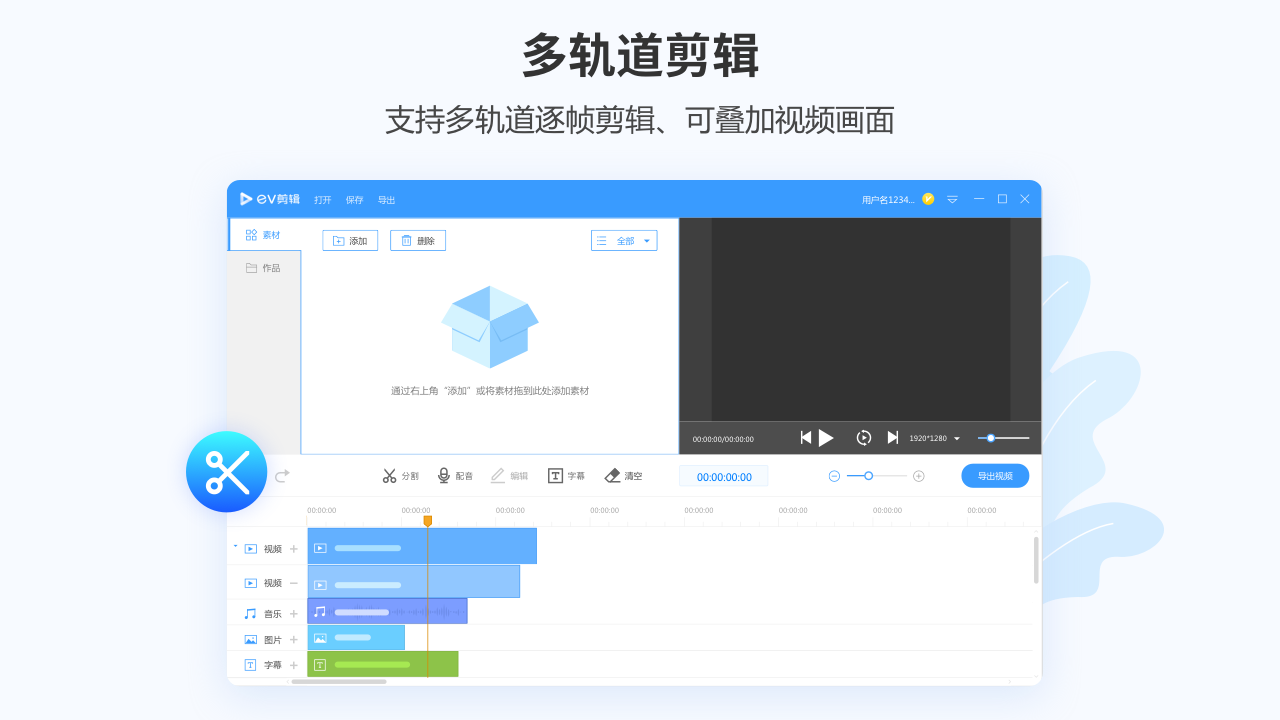This screenshot has height=720, width=1280.
Task: Open the 1920*1280 resolution dropdown
Action: point(935,439)
